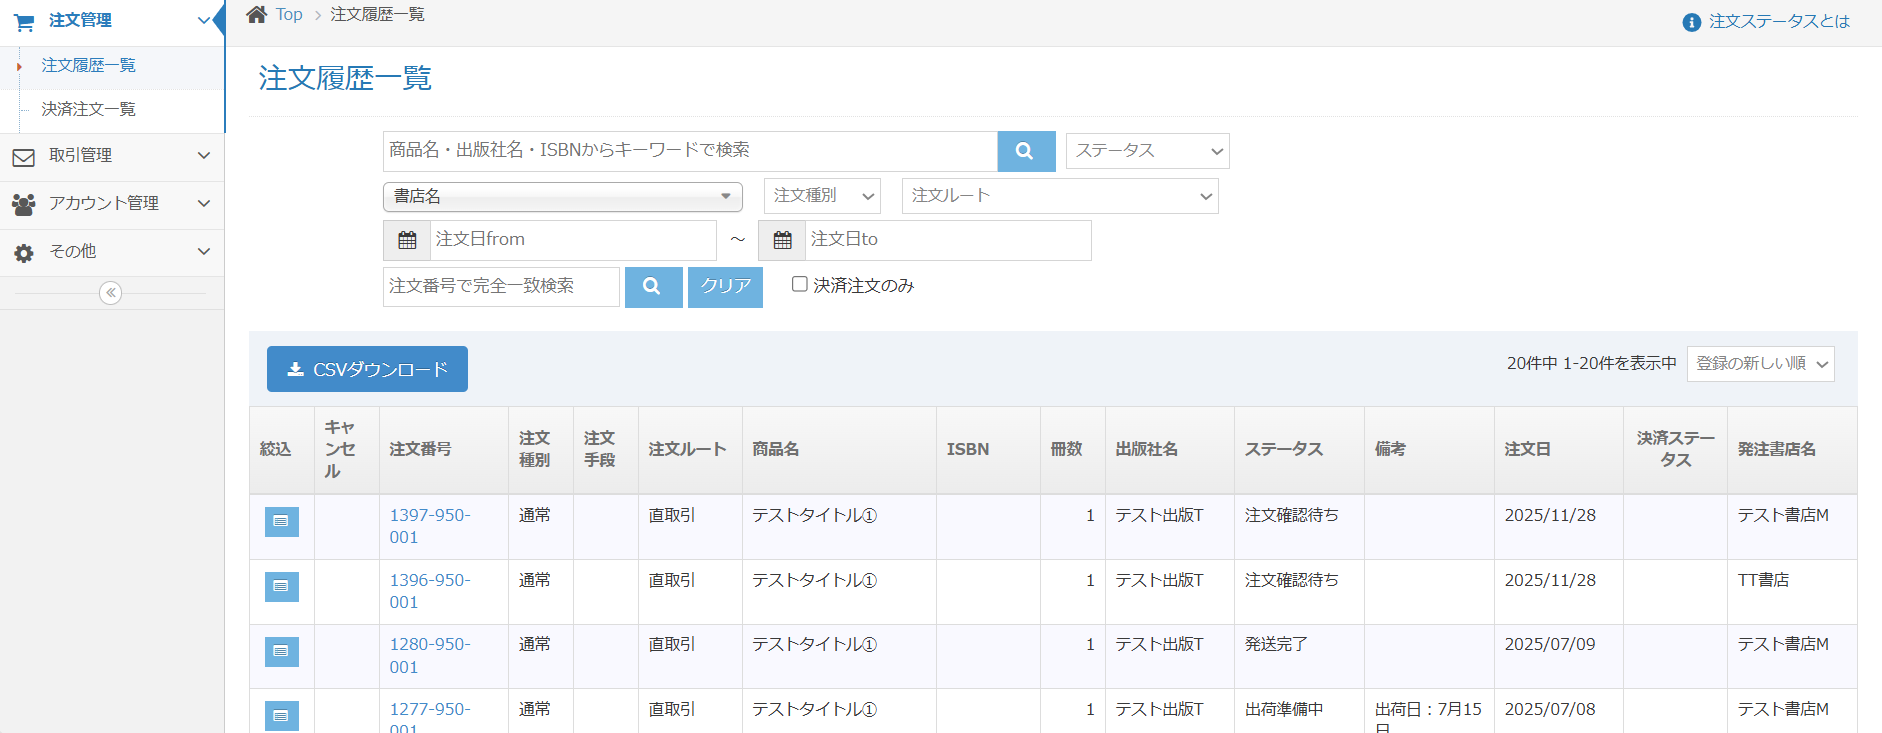
Task: Select 決済注文一覧 in the sidebar
Action: click(89, 109)
